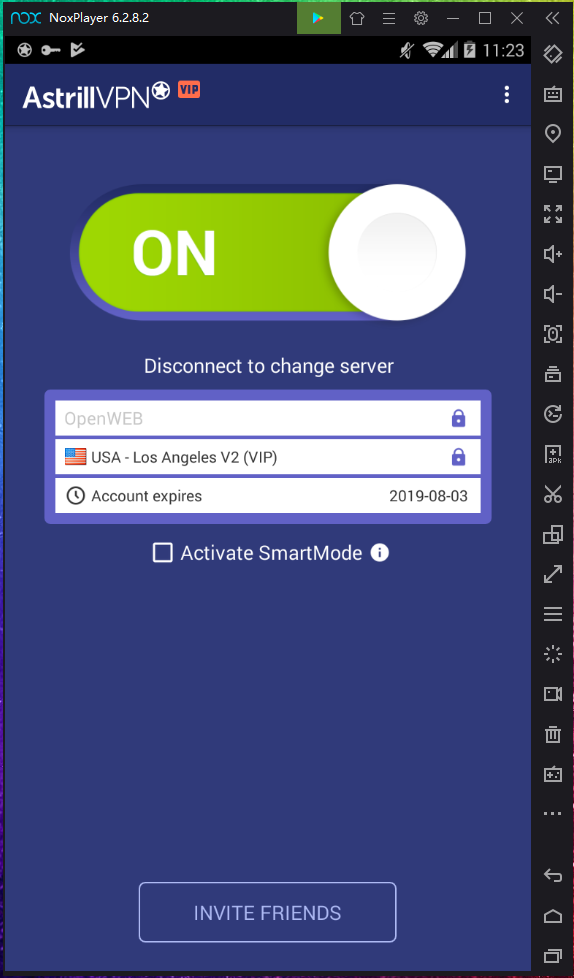Open Google Play icon in Nox title bar
The width and height of the screenshot is (574, 978).
click(318, 18)
